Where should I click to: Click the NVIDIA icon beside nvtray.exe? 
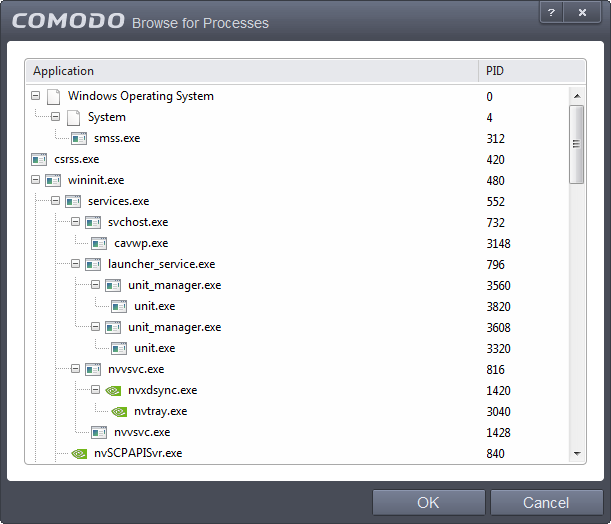(x=118, y=411)
